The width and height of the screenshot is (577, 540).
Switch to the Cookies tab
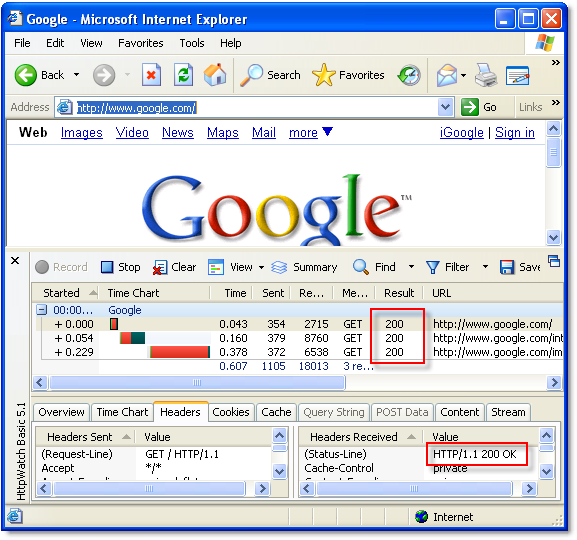tap(231, 412)
